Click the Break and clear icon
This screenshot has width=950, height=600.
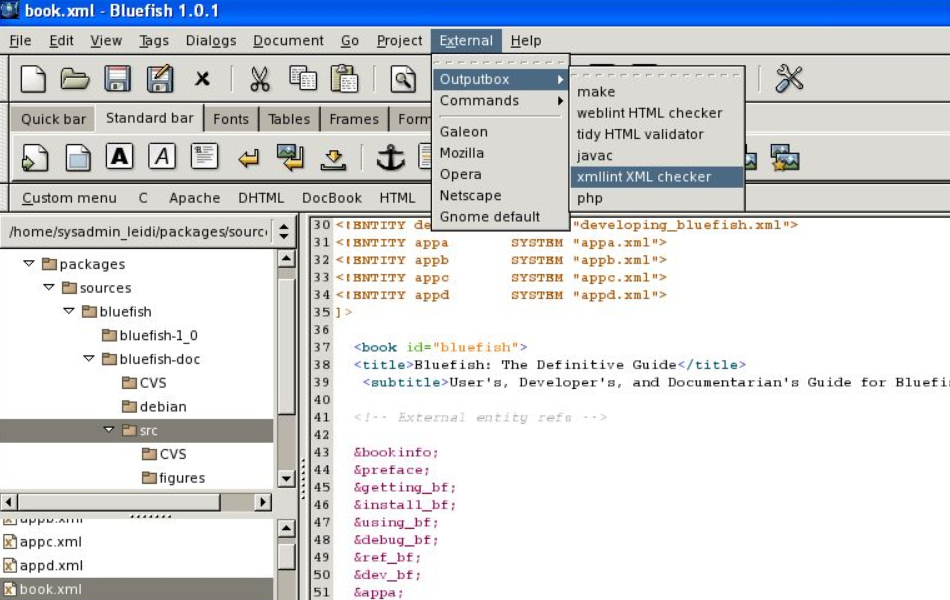pyautogui.click(x=291, y=157)
